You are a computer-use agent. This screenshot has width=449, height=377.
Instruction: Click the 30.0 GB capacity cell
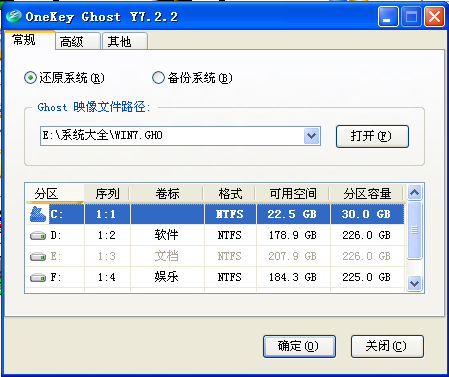pyautogui.click(x=367, y=214)
